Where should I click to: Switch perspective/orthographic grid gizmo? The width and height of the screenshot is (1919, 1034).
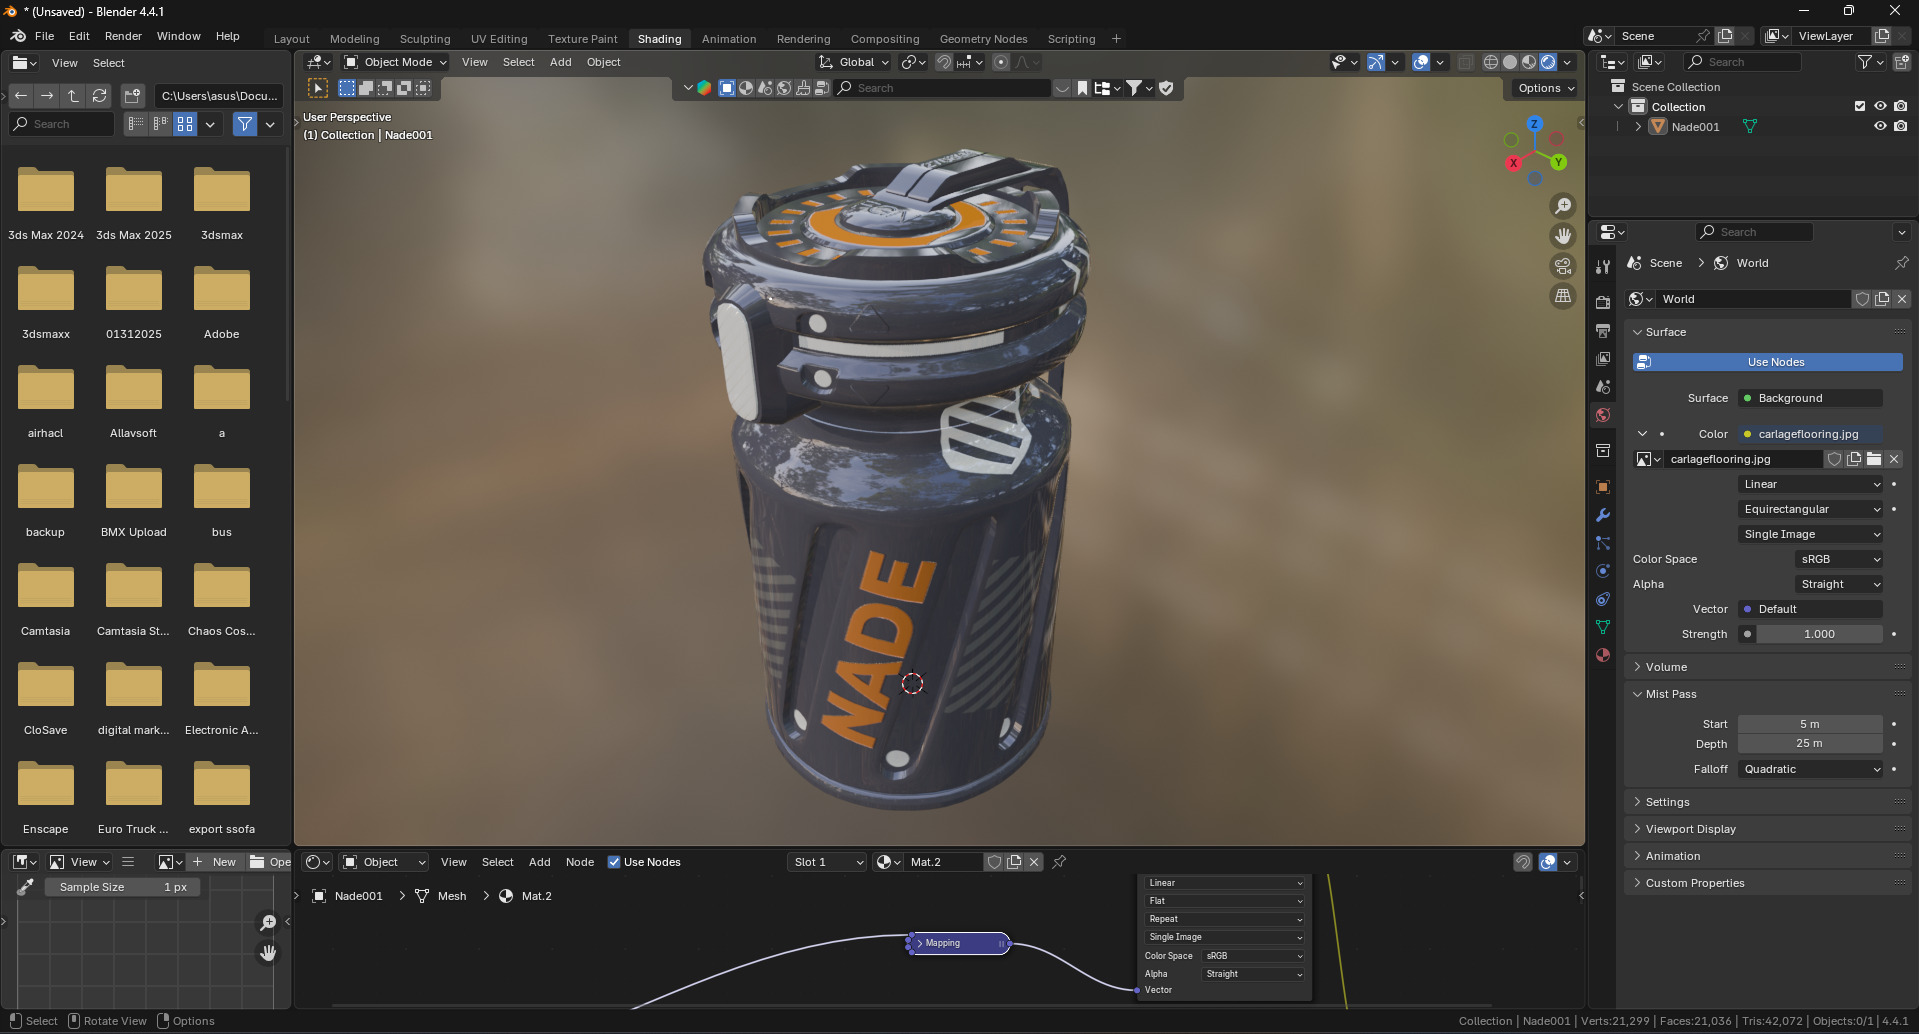tap(1562, 296)
